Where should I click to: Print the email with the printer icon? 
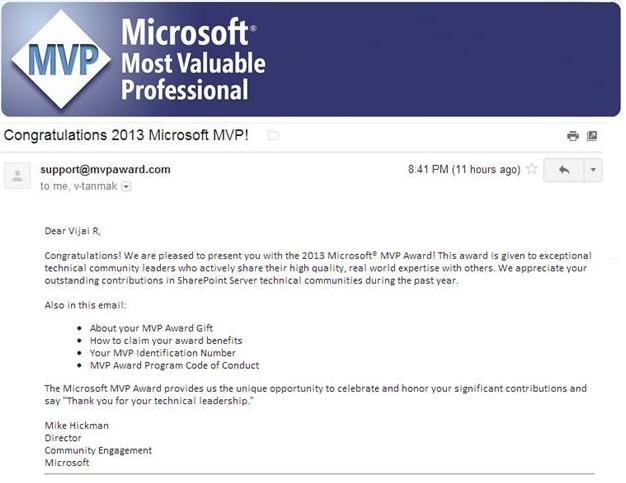(x=573, y=136)
